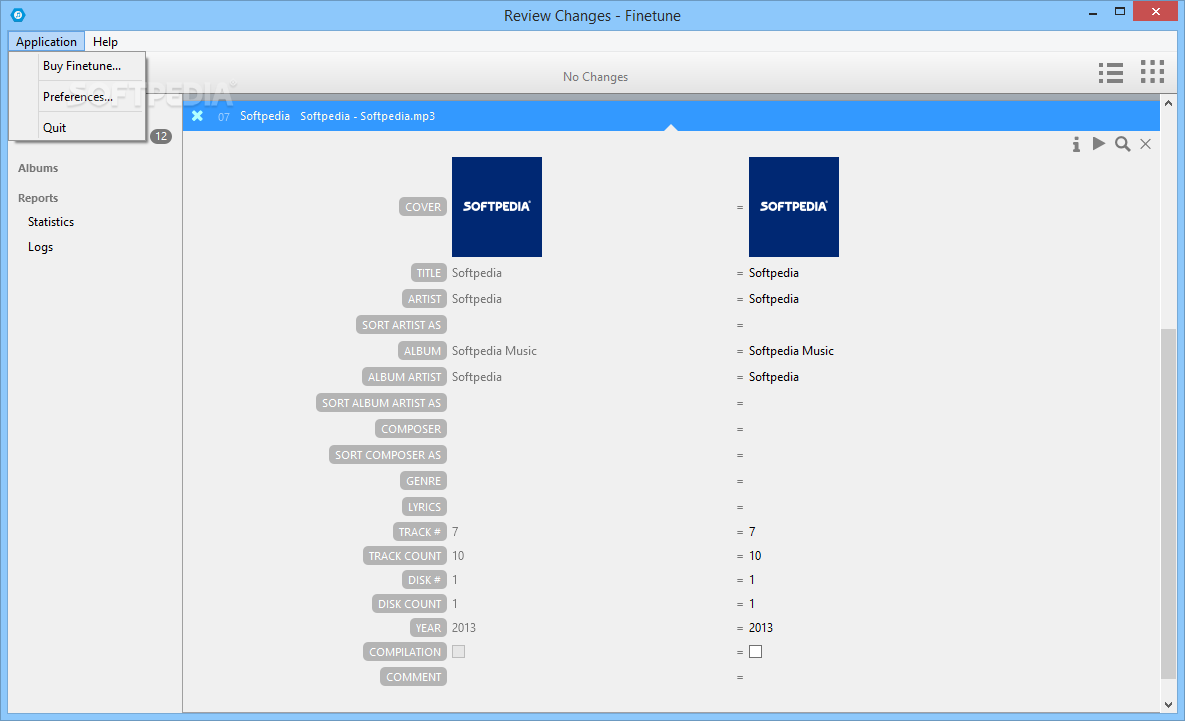The height and width of the screenshot is (721, 1185).
Task: Click the COMMENT field label
Action: [413, 677]
